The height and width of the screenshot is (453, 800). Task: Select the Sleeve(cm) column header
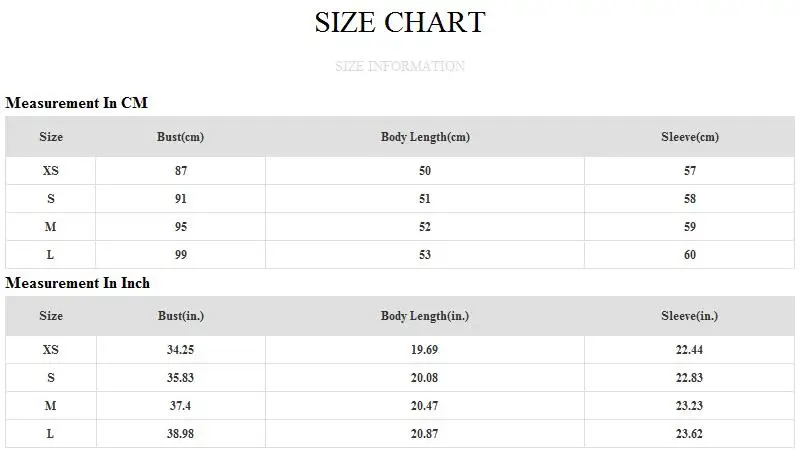pyautogui.click(x=690, y=137)
